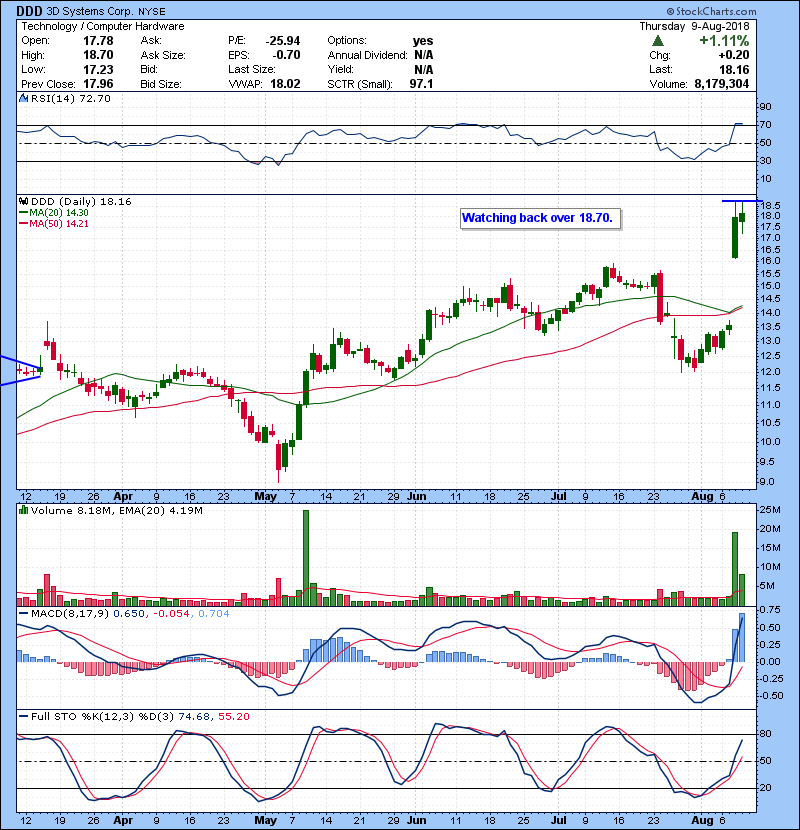This screenshot has height=830, width=800.
Task: Click 'Technology / Computer Hardware' sector text
Action: [103, 26]
